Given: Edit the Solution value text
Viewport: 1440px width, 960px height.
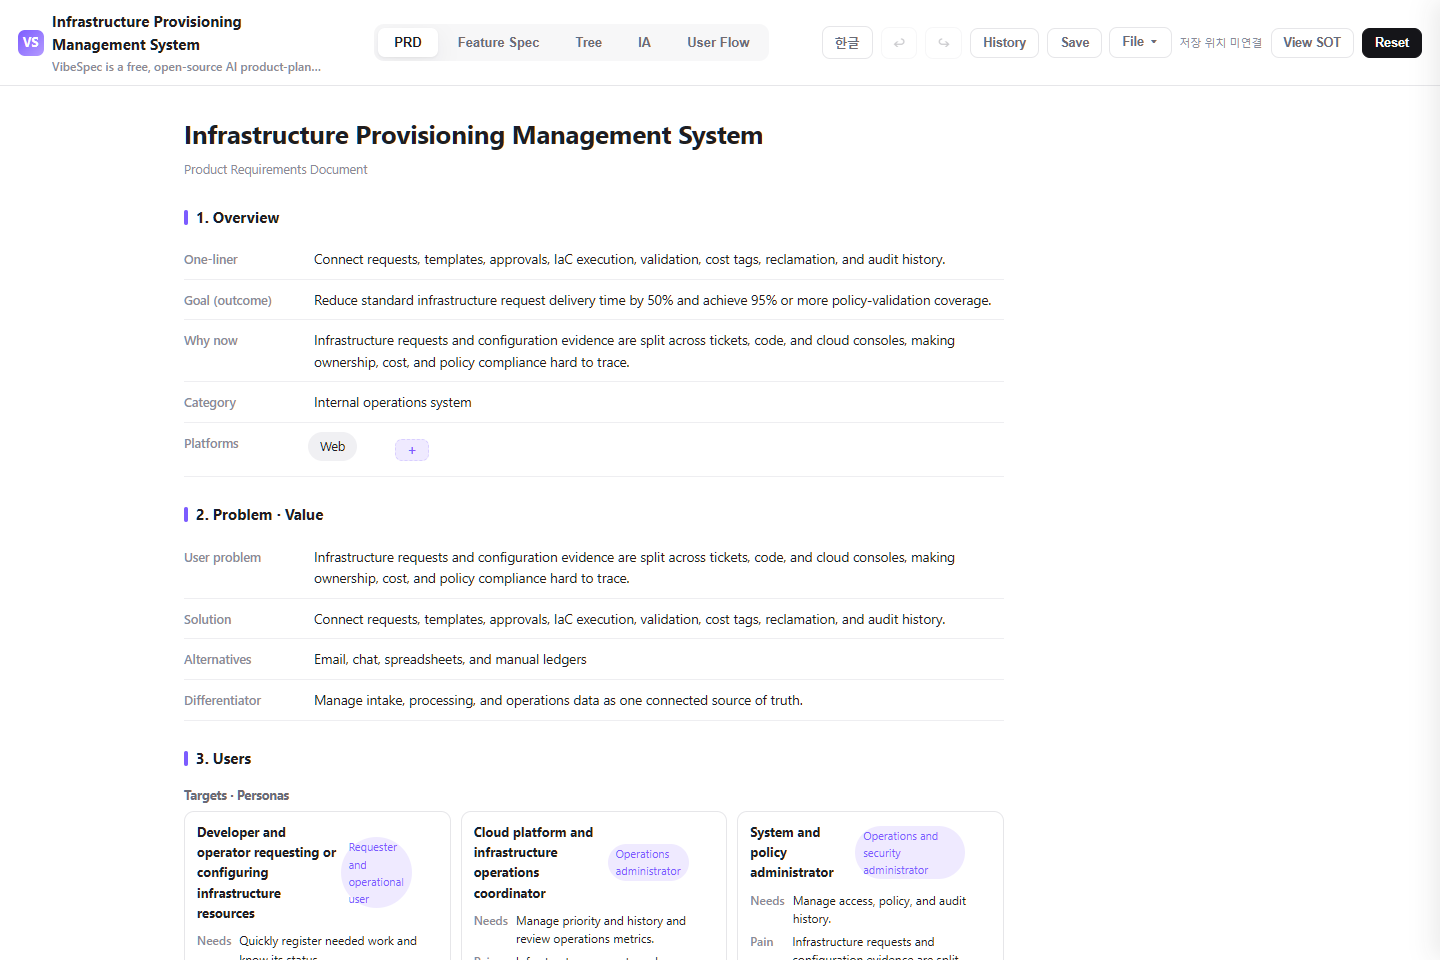Looking at the screenshot, I should coord(629,620).
